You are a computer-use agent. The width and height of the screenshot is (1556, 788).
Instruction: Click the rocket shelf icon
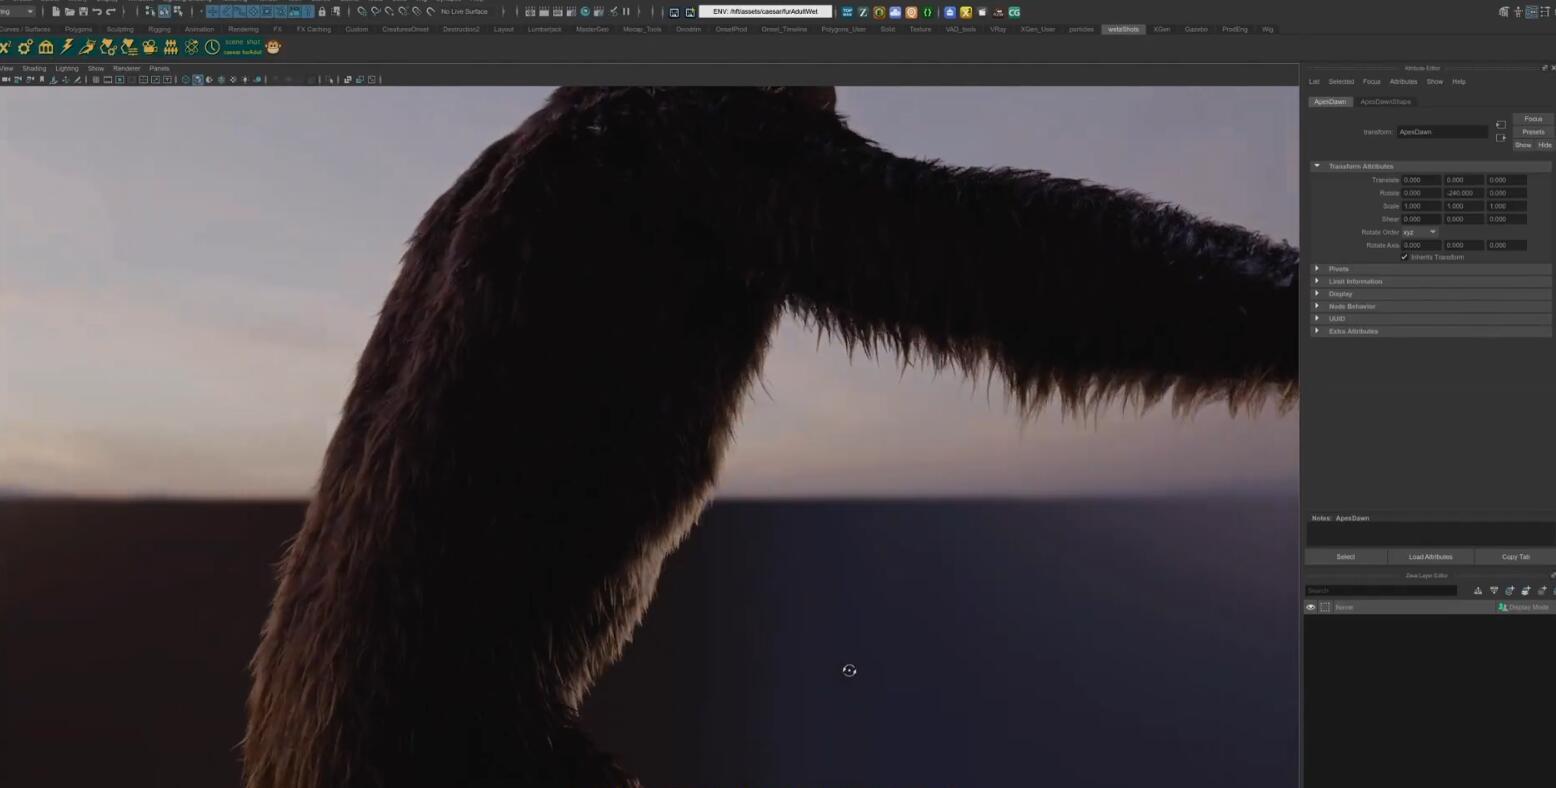(88, 47)
